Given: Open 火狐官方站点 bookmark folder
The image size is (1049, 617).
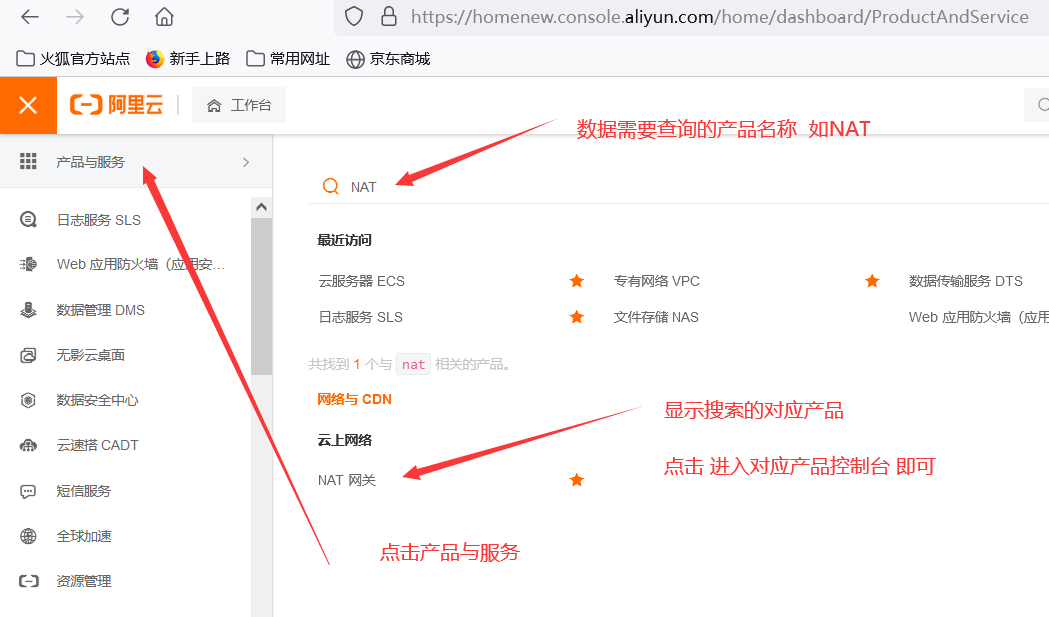Looking at the screenshot, I should click(73, 59).
